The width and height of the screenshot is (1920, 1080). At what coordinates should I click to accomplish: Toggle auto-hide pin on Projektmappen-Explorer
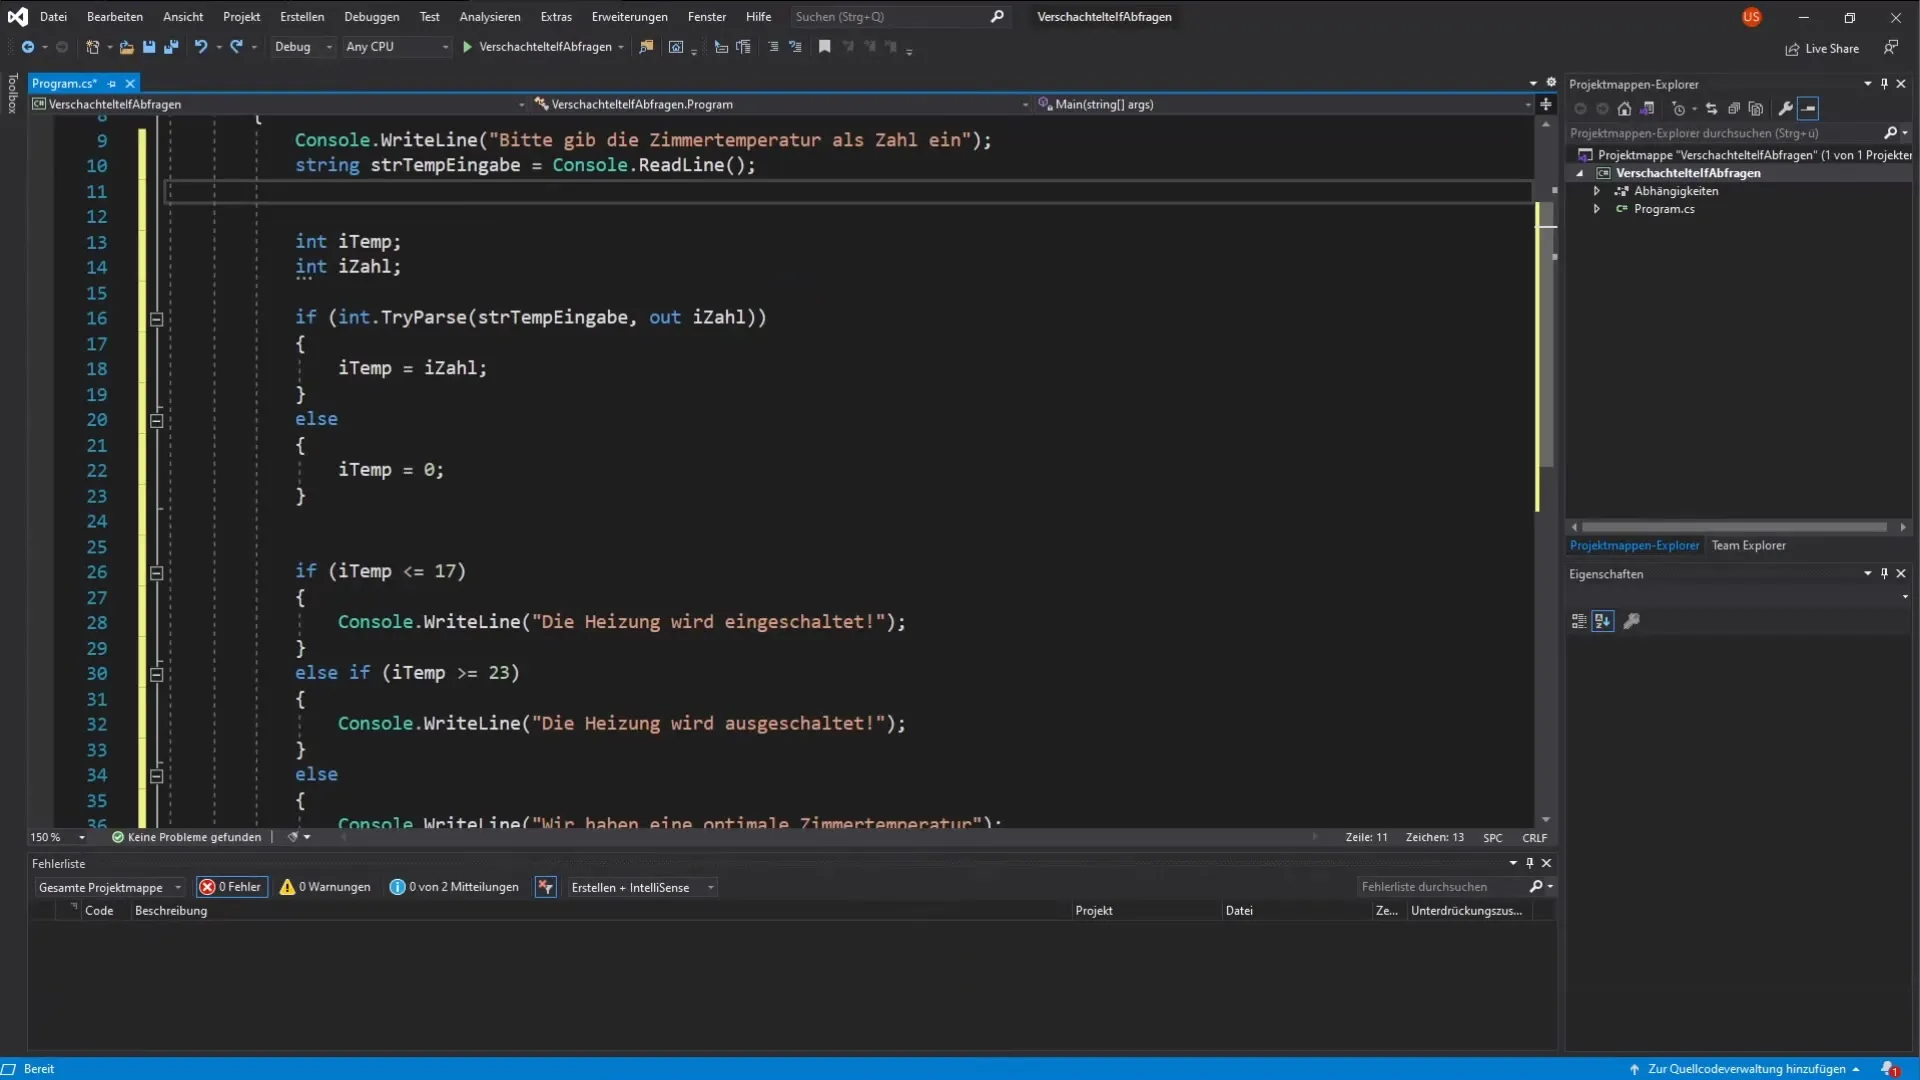click(x=1884, y=84)
